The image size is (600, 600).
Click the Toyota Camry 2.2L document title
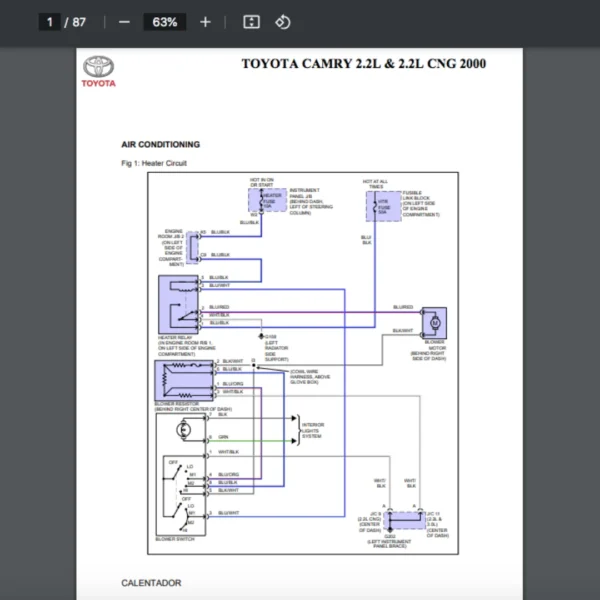(364, 64)
